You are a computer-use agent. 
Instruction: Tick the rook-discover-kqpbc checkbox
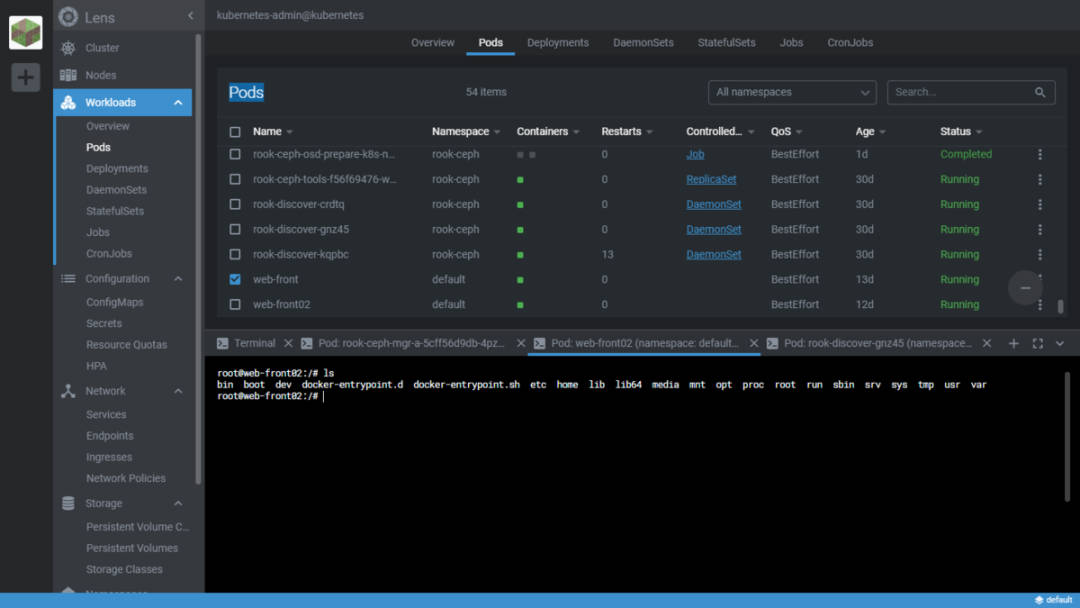pyautogui.click(x=235, y=254)
